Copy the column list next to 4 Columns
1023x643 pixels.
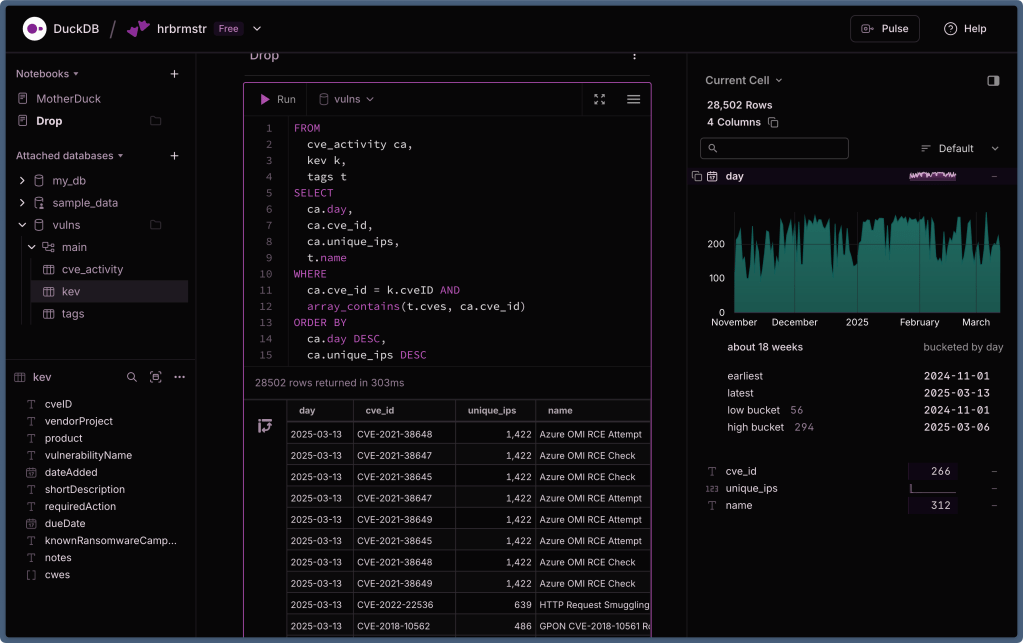(x=773, y=122)
